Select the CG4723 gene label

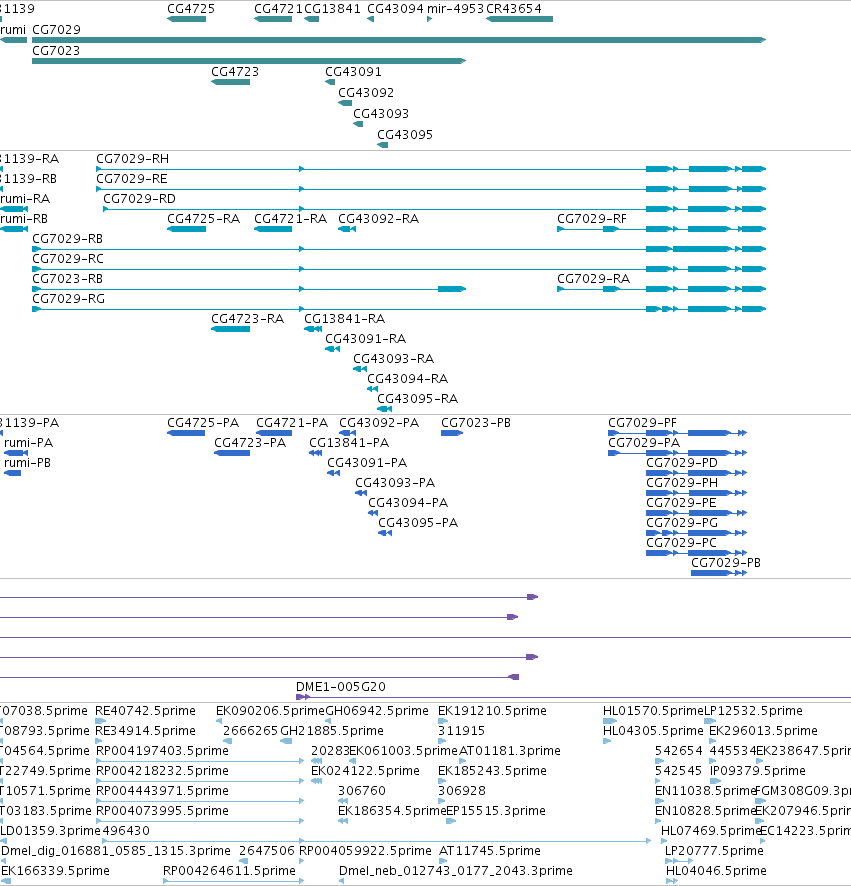tap(235, 72)
